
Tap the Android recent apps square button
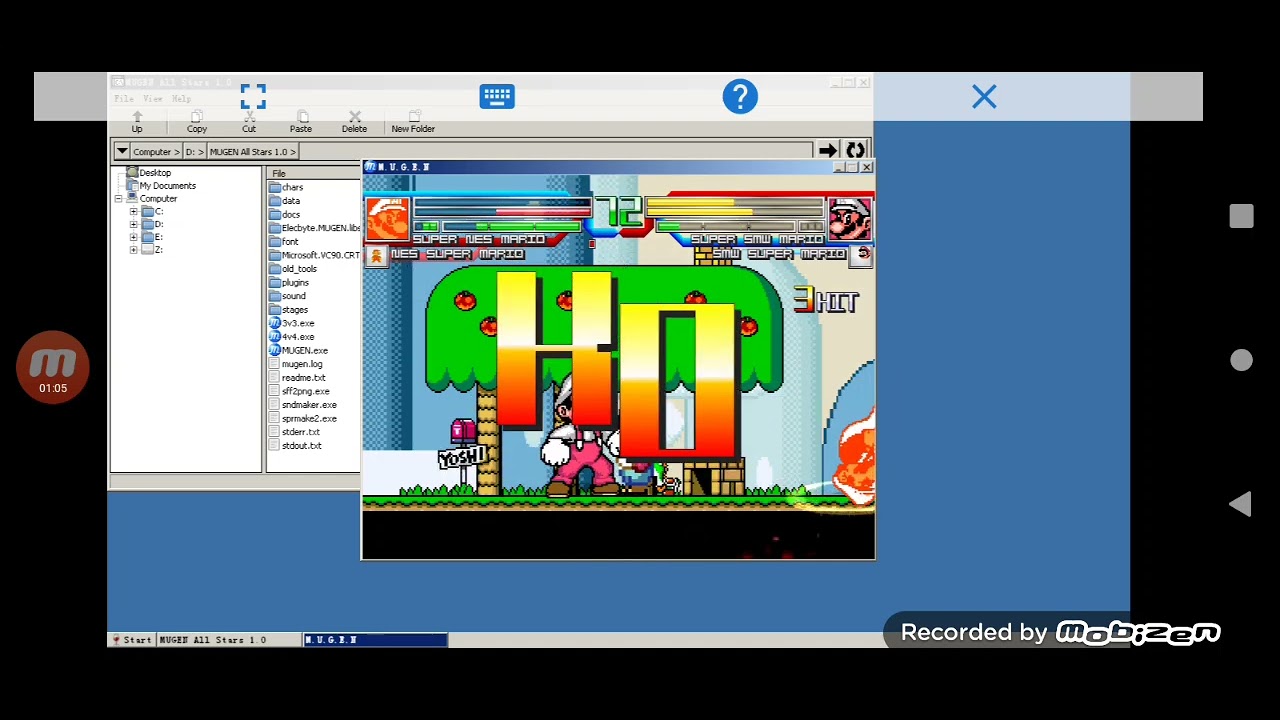pyautogui.click(x=1241, y=216)
